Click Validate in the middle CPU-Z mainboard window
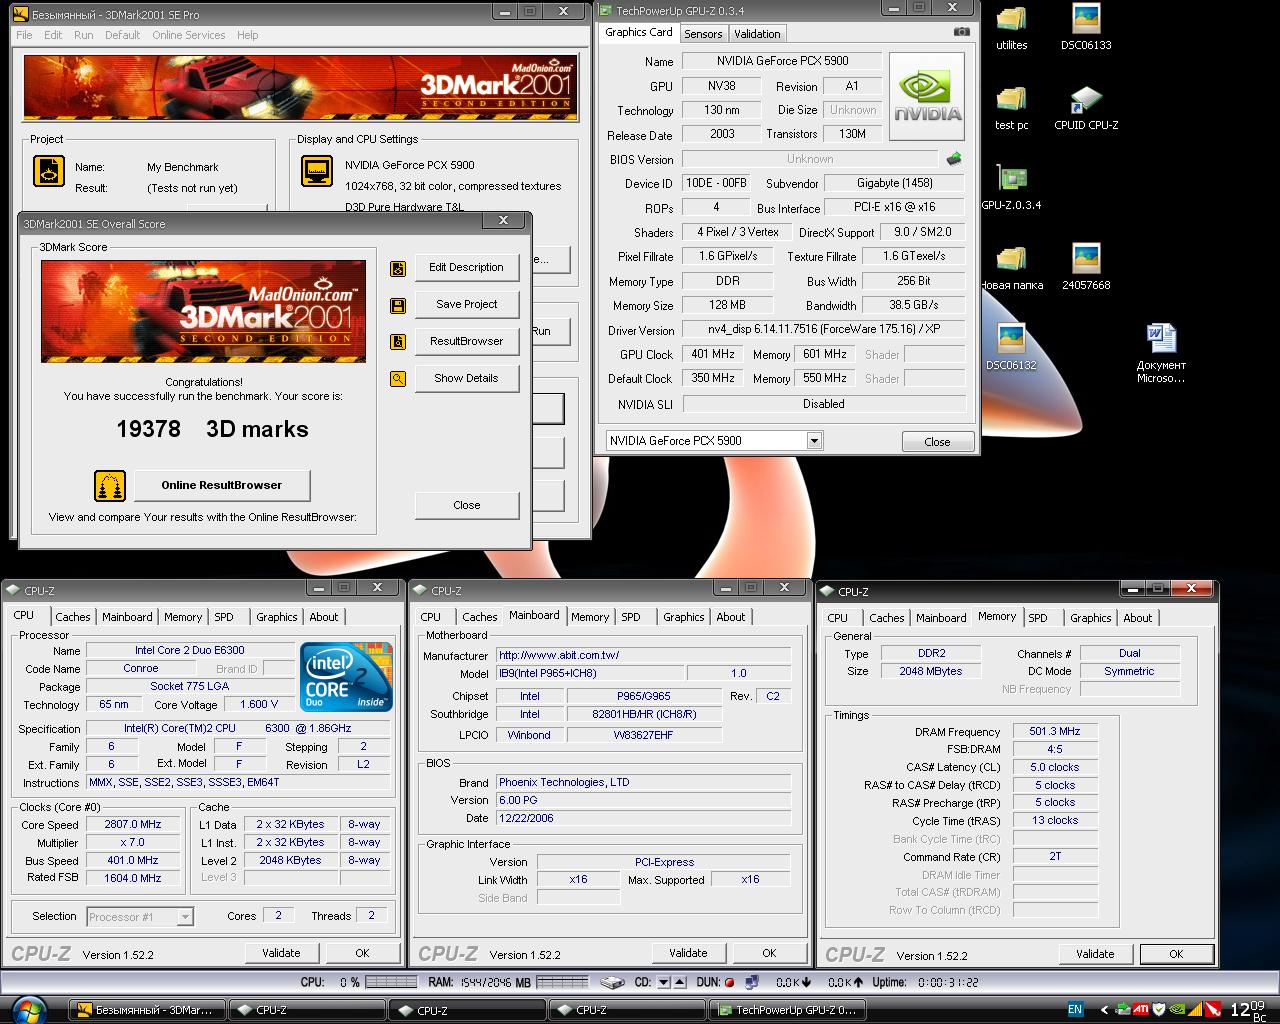 click(688, 953)
